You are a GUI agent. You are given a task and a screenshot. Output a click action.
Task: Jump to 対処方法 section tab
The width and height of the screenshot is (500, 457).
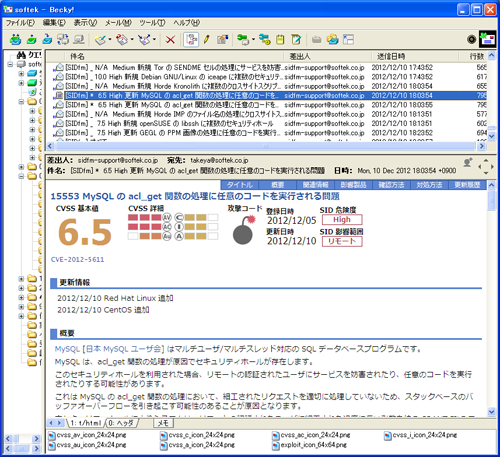coord(429,185)
